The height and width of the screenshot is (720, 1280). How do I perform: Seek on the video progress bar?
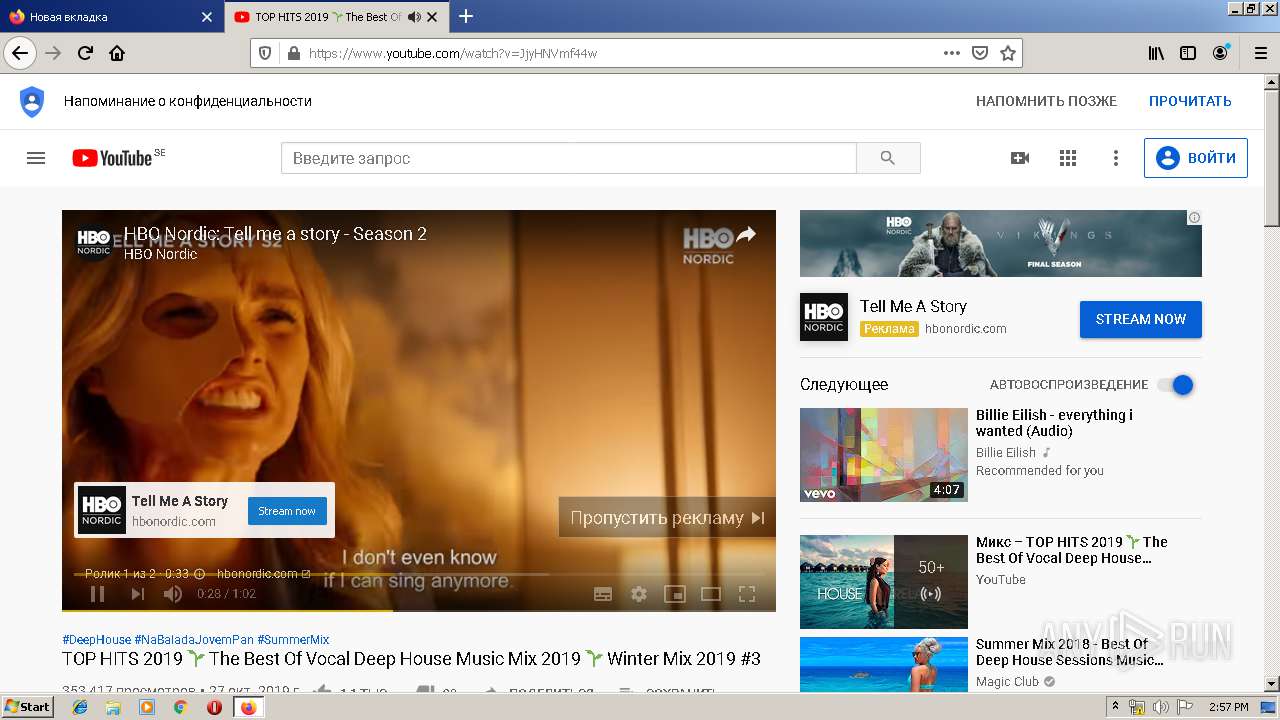pos(419,610)
